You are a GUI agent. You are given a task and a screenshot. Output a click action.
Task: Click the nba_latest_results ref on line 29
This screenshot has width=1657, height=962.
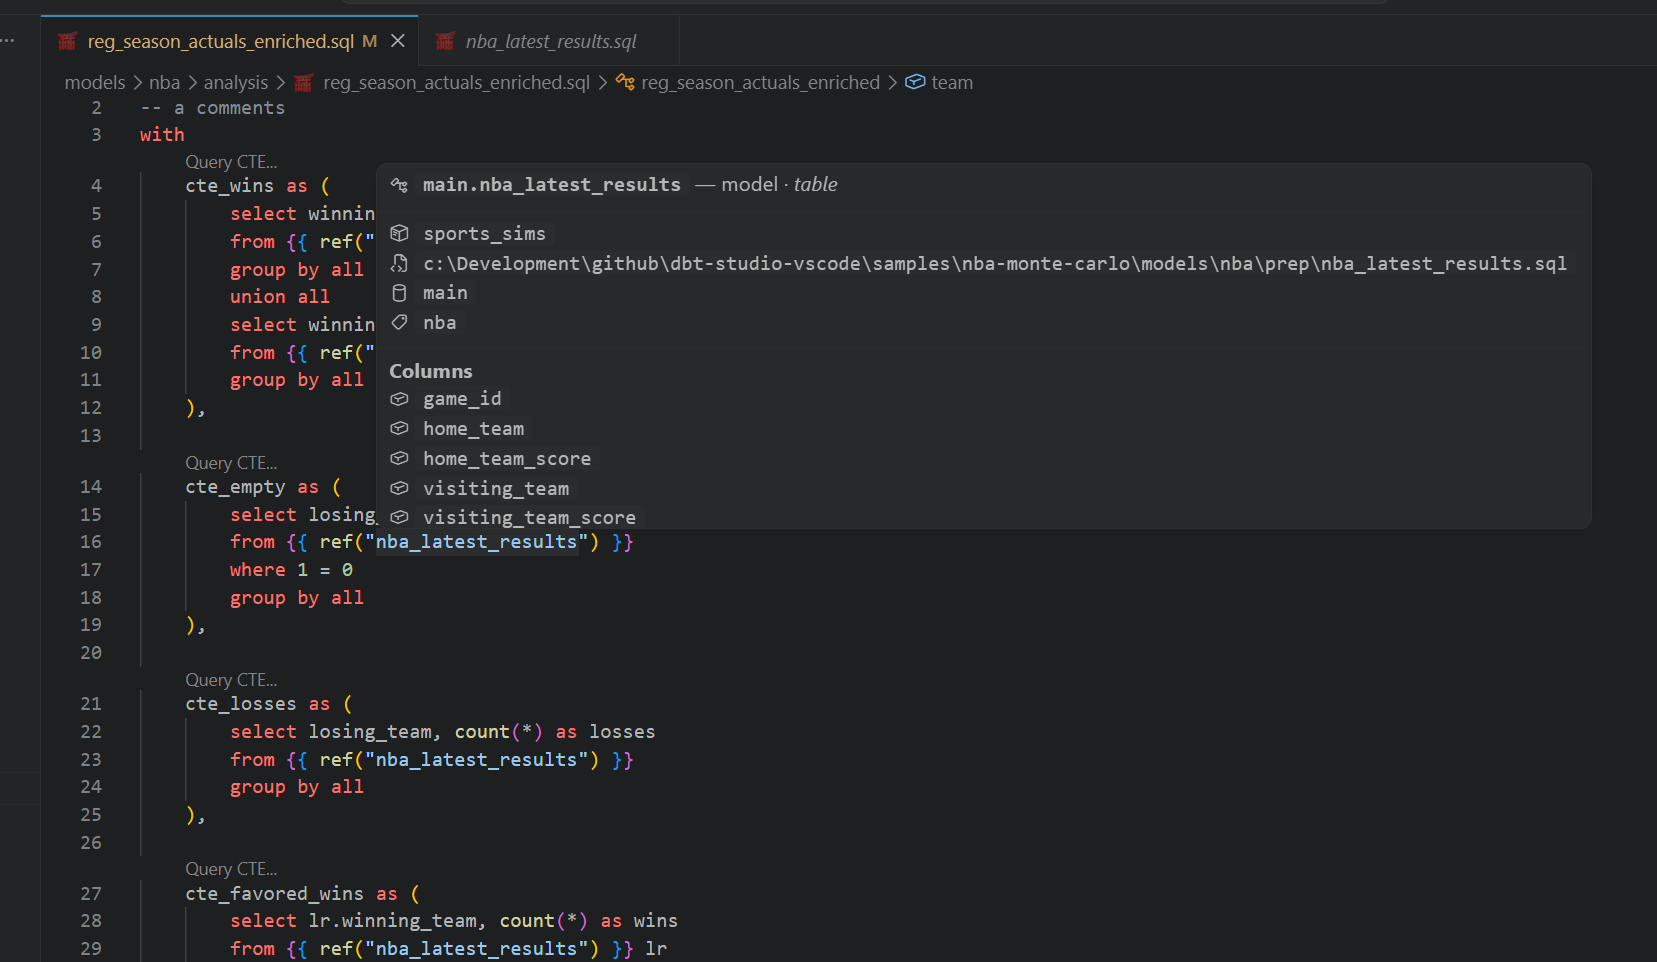[476, 949]
